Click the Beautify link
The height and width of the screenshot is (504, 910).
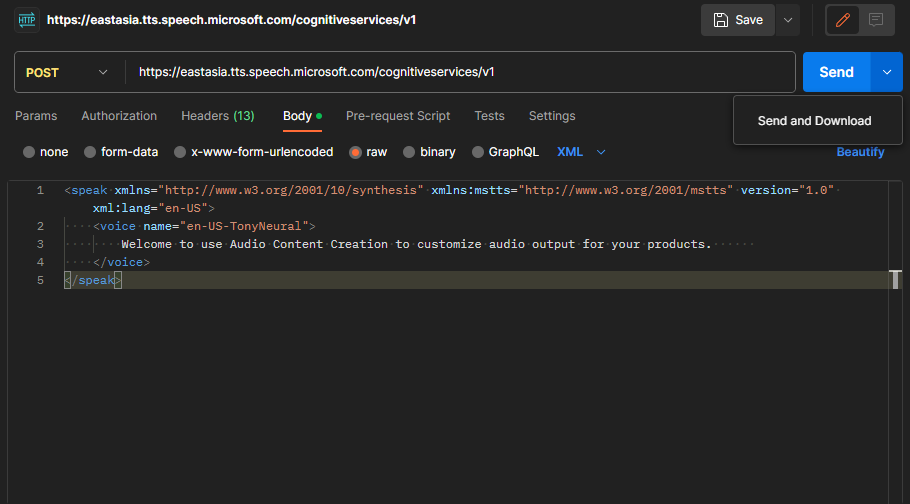(860, 152)
